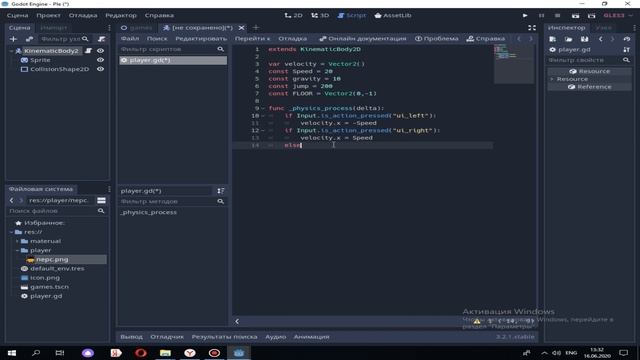The height and width of the screenshot is (360, 640).
Task: Go to previous edited script
Action: tap(519, 38)
